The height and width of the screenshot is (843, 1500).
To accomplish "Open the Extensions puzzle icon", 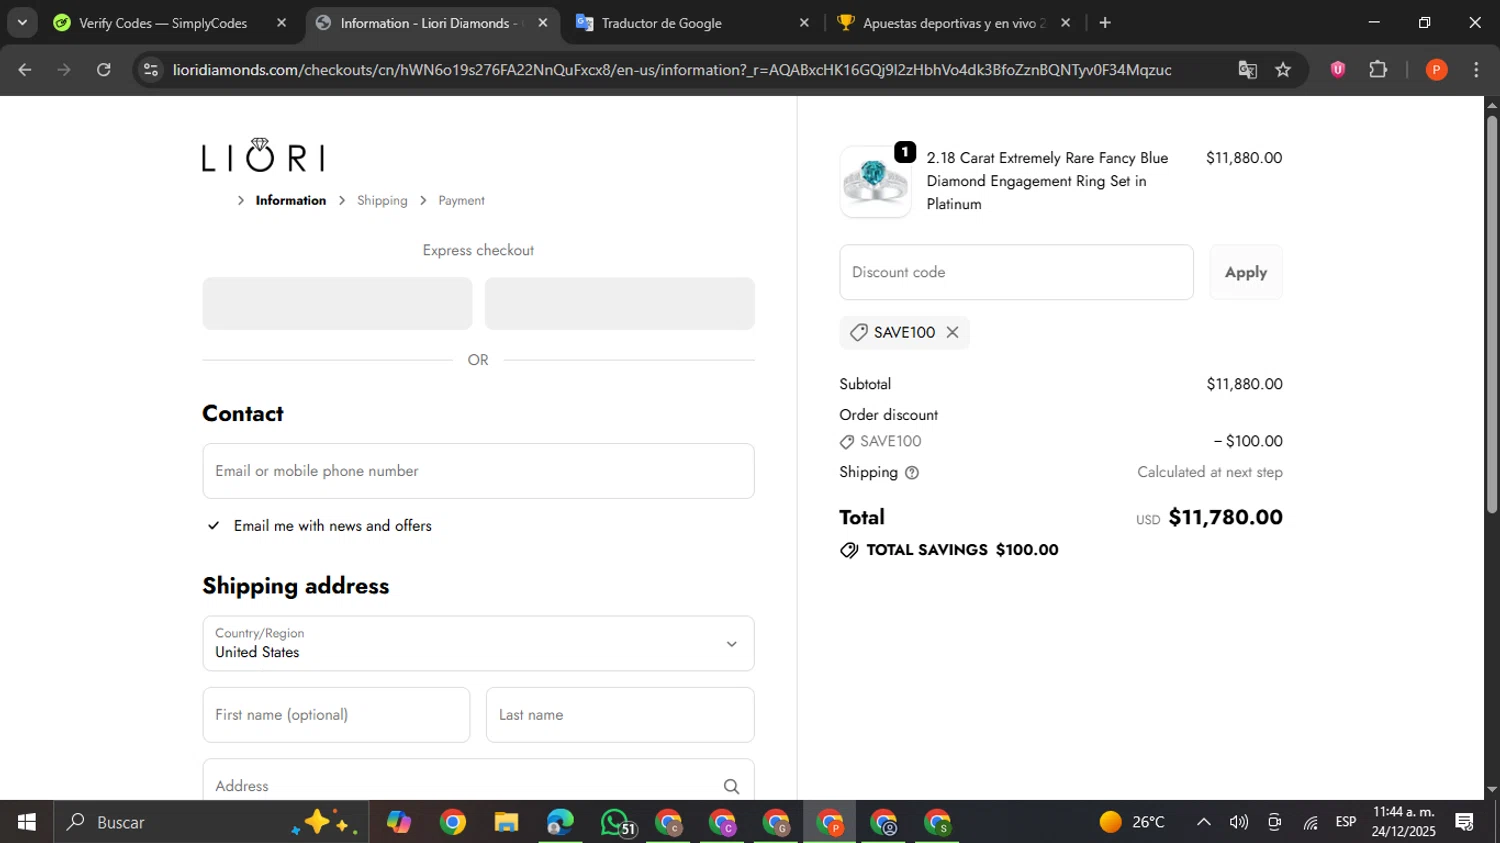I will [1378, 69].
